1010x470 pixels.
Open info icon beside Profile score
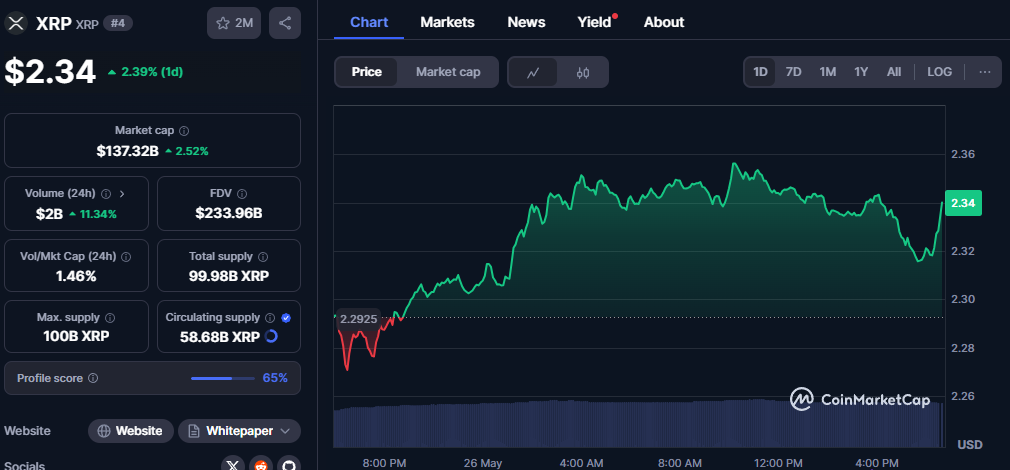click(x=93, y=378)
